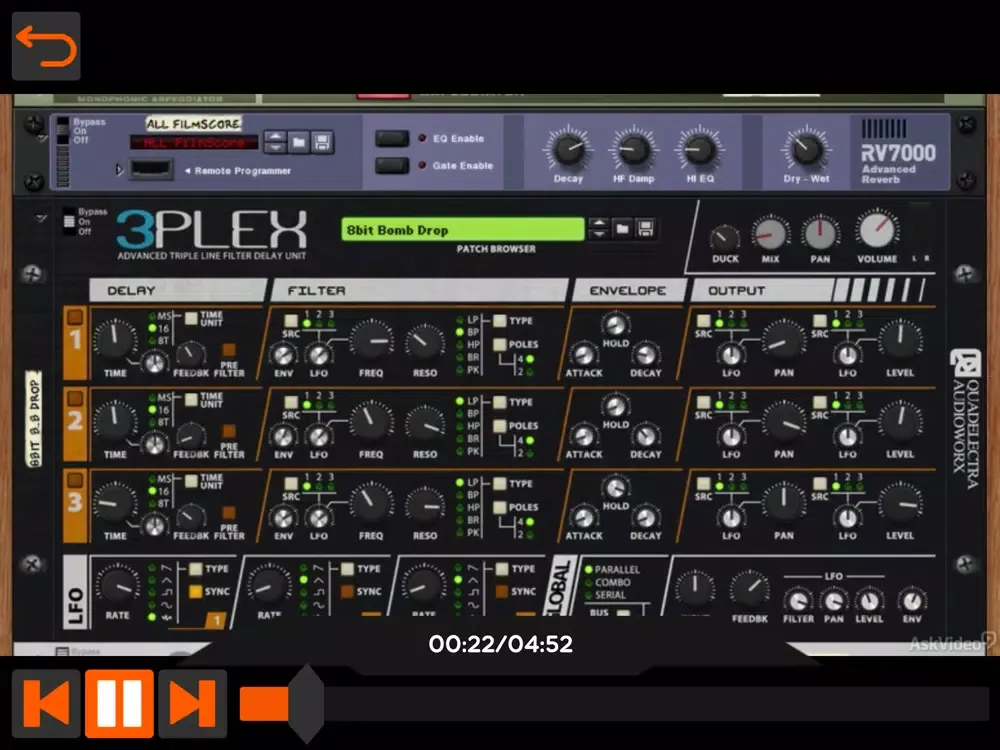Flip the 3PLEX Bypass/On/Off switch
Viewport: 1000px width, 750px height.
(x=68, y=221)
